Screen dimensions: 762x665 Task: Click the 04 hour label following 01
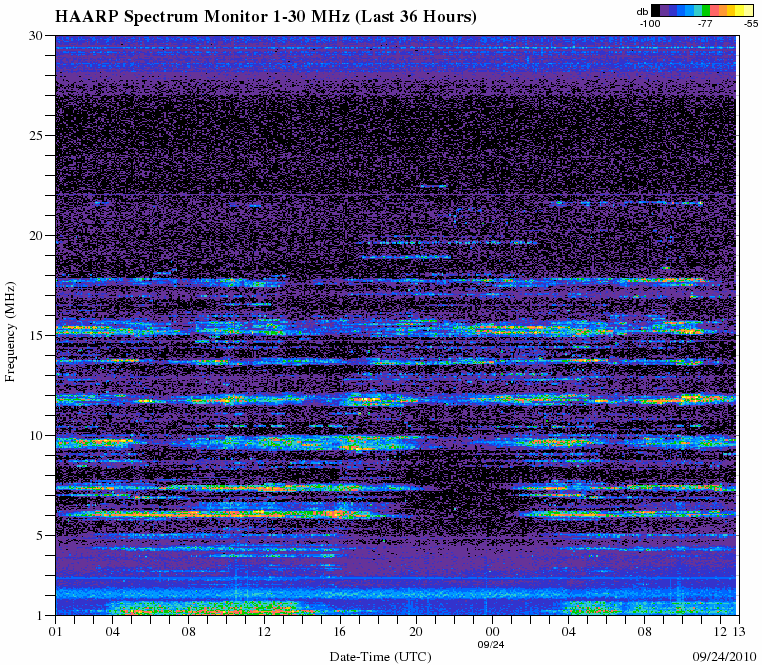(113, 632)
